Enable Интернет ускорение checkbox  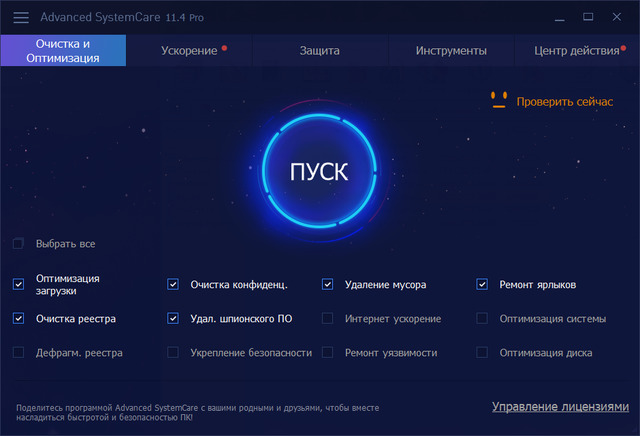pos(327,318)
